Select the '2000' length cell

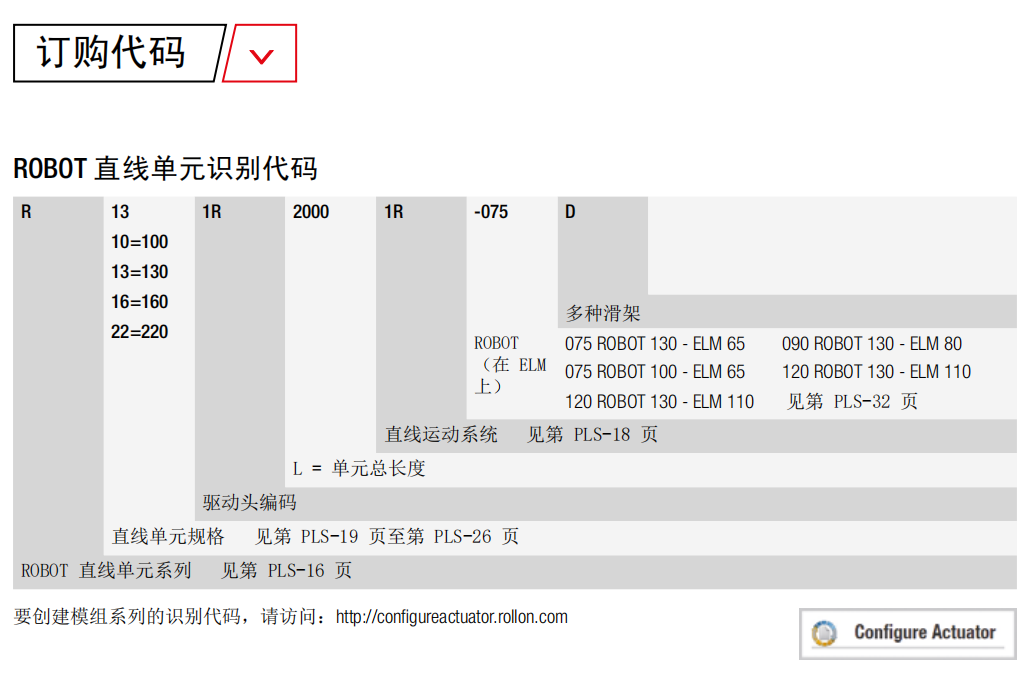(311, 212)
